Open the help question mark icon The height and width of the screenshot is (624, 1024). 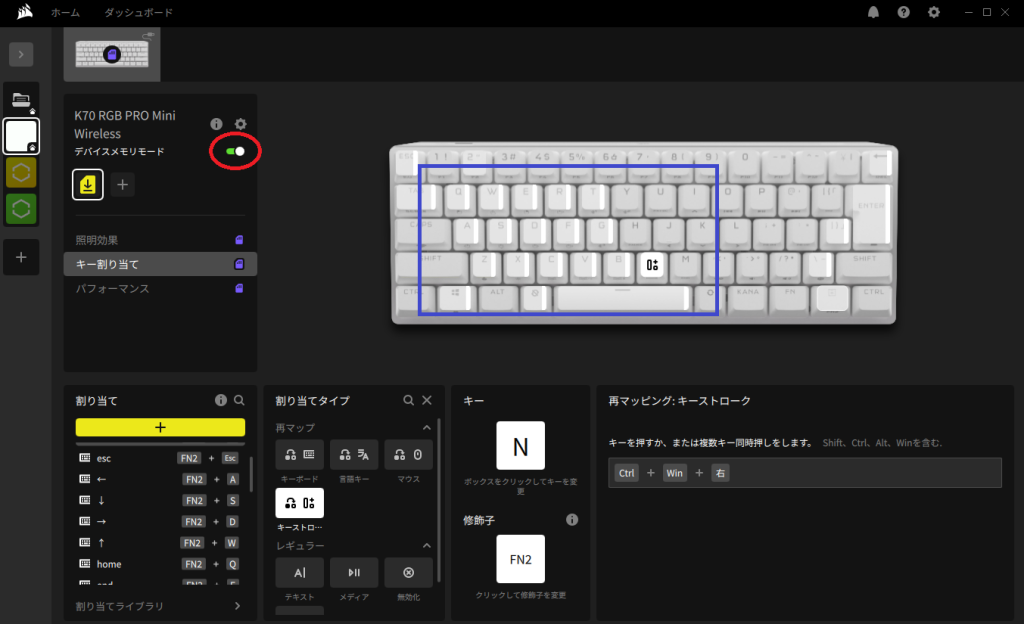click(x=903, y=12)
